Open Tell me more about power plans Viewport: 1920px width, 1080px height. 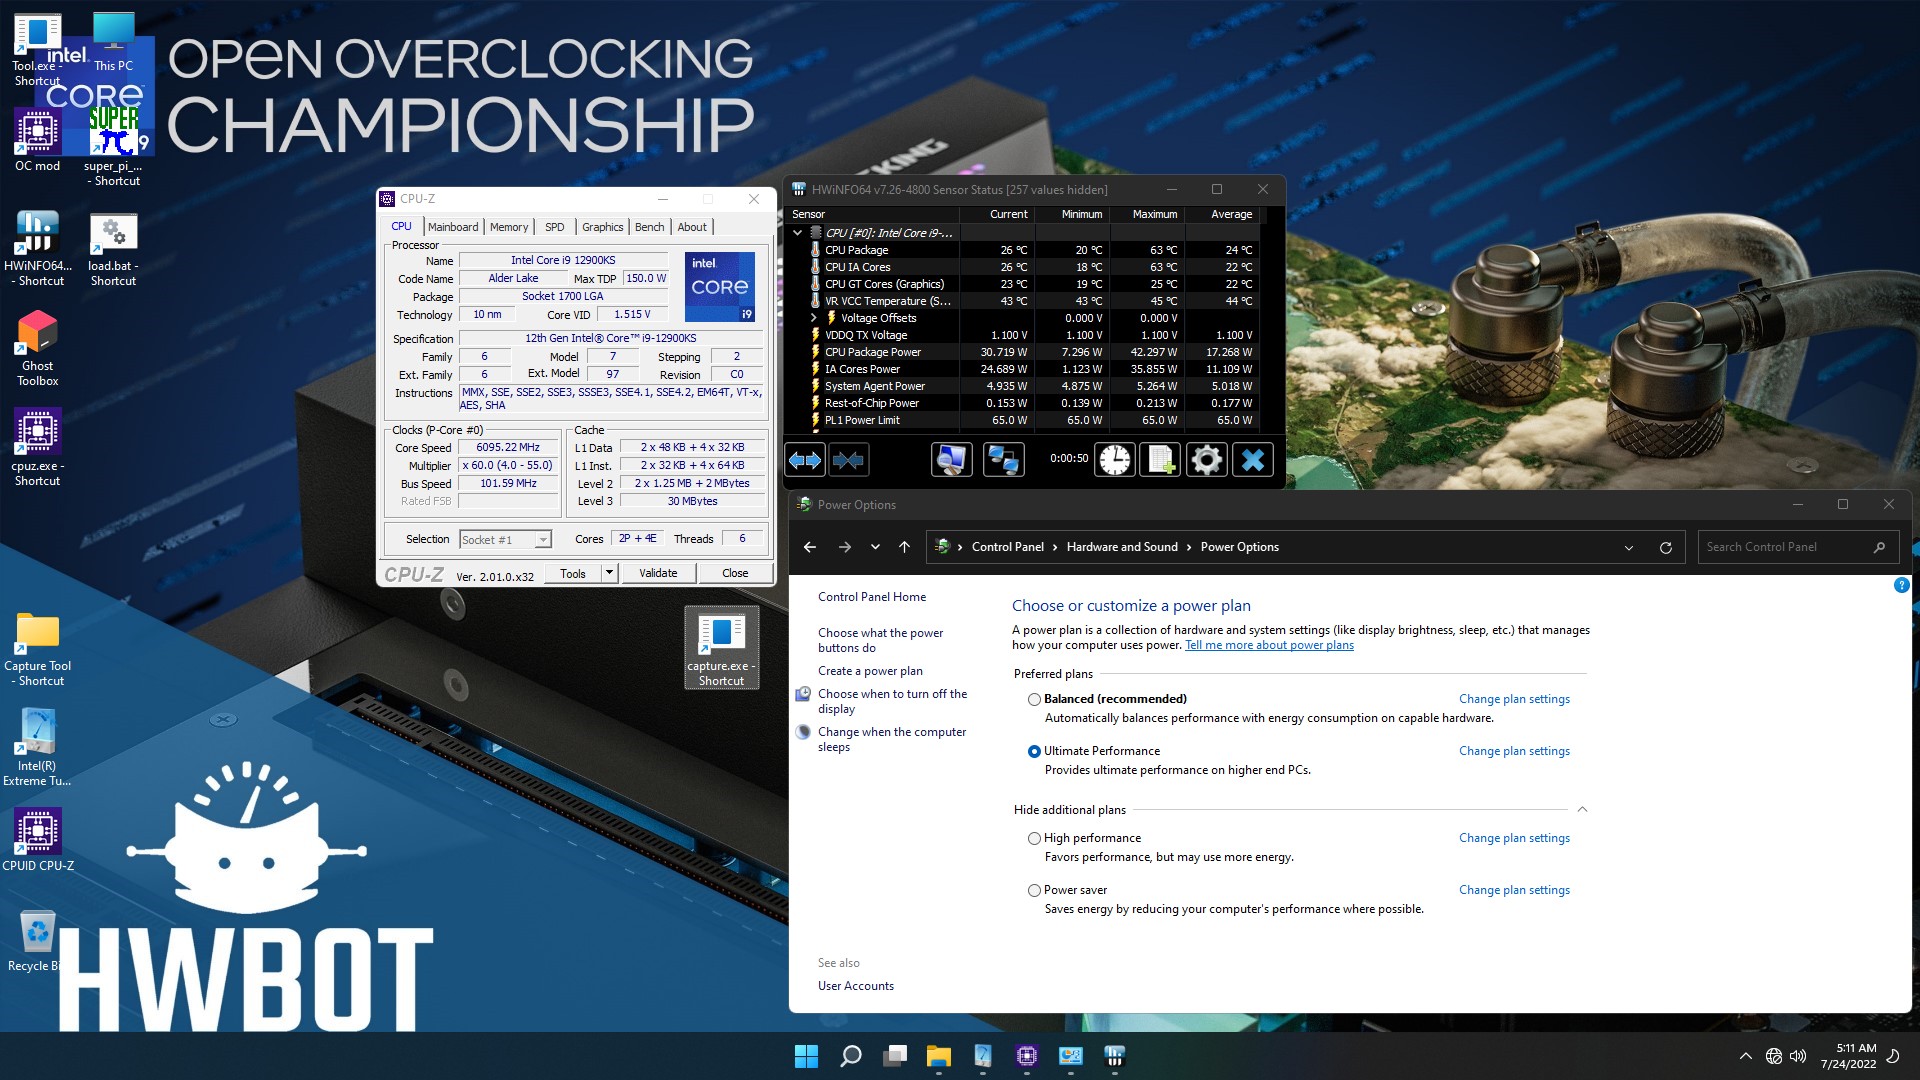click(x=1269, y=645)
